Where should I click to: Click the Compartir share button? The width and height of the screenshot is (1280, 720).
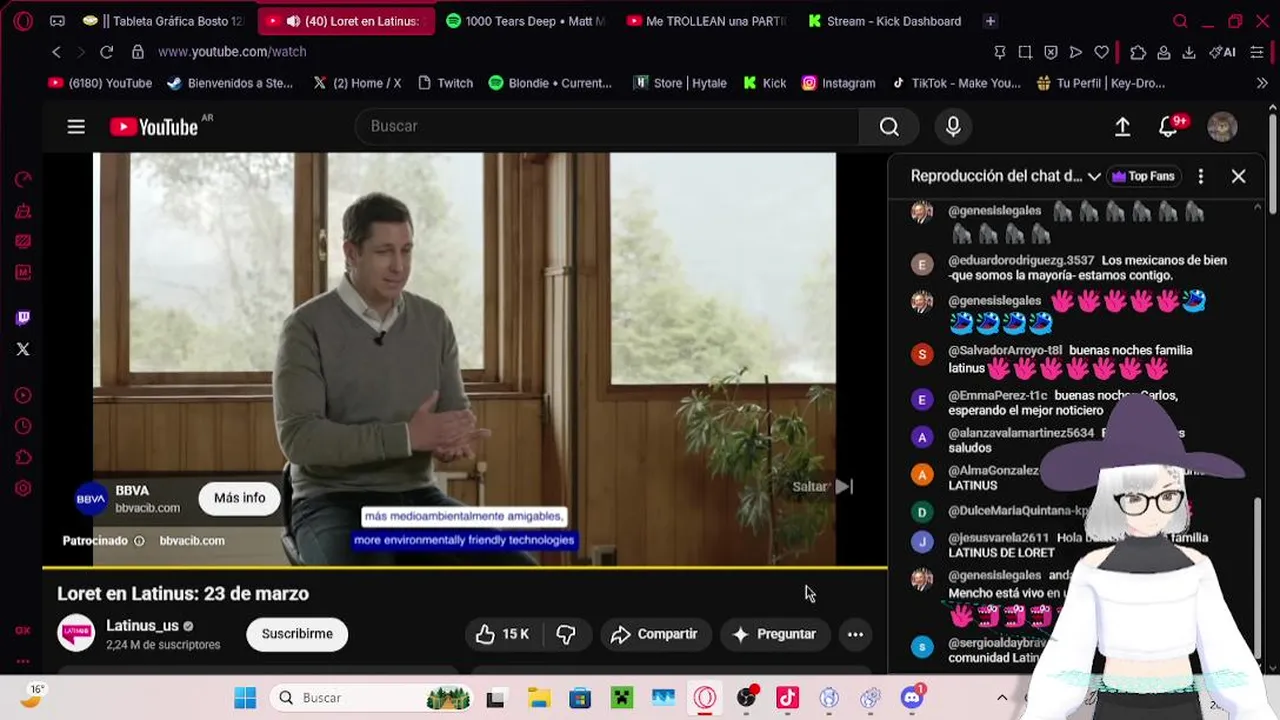pos(655,634)
